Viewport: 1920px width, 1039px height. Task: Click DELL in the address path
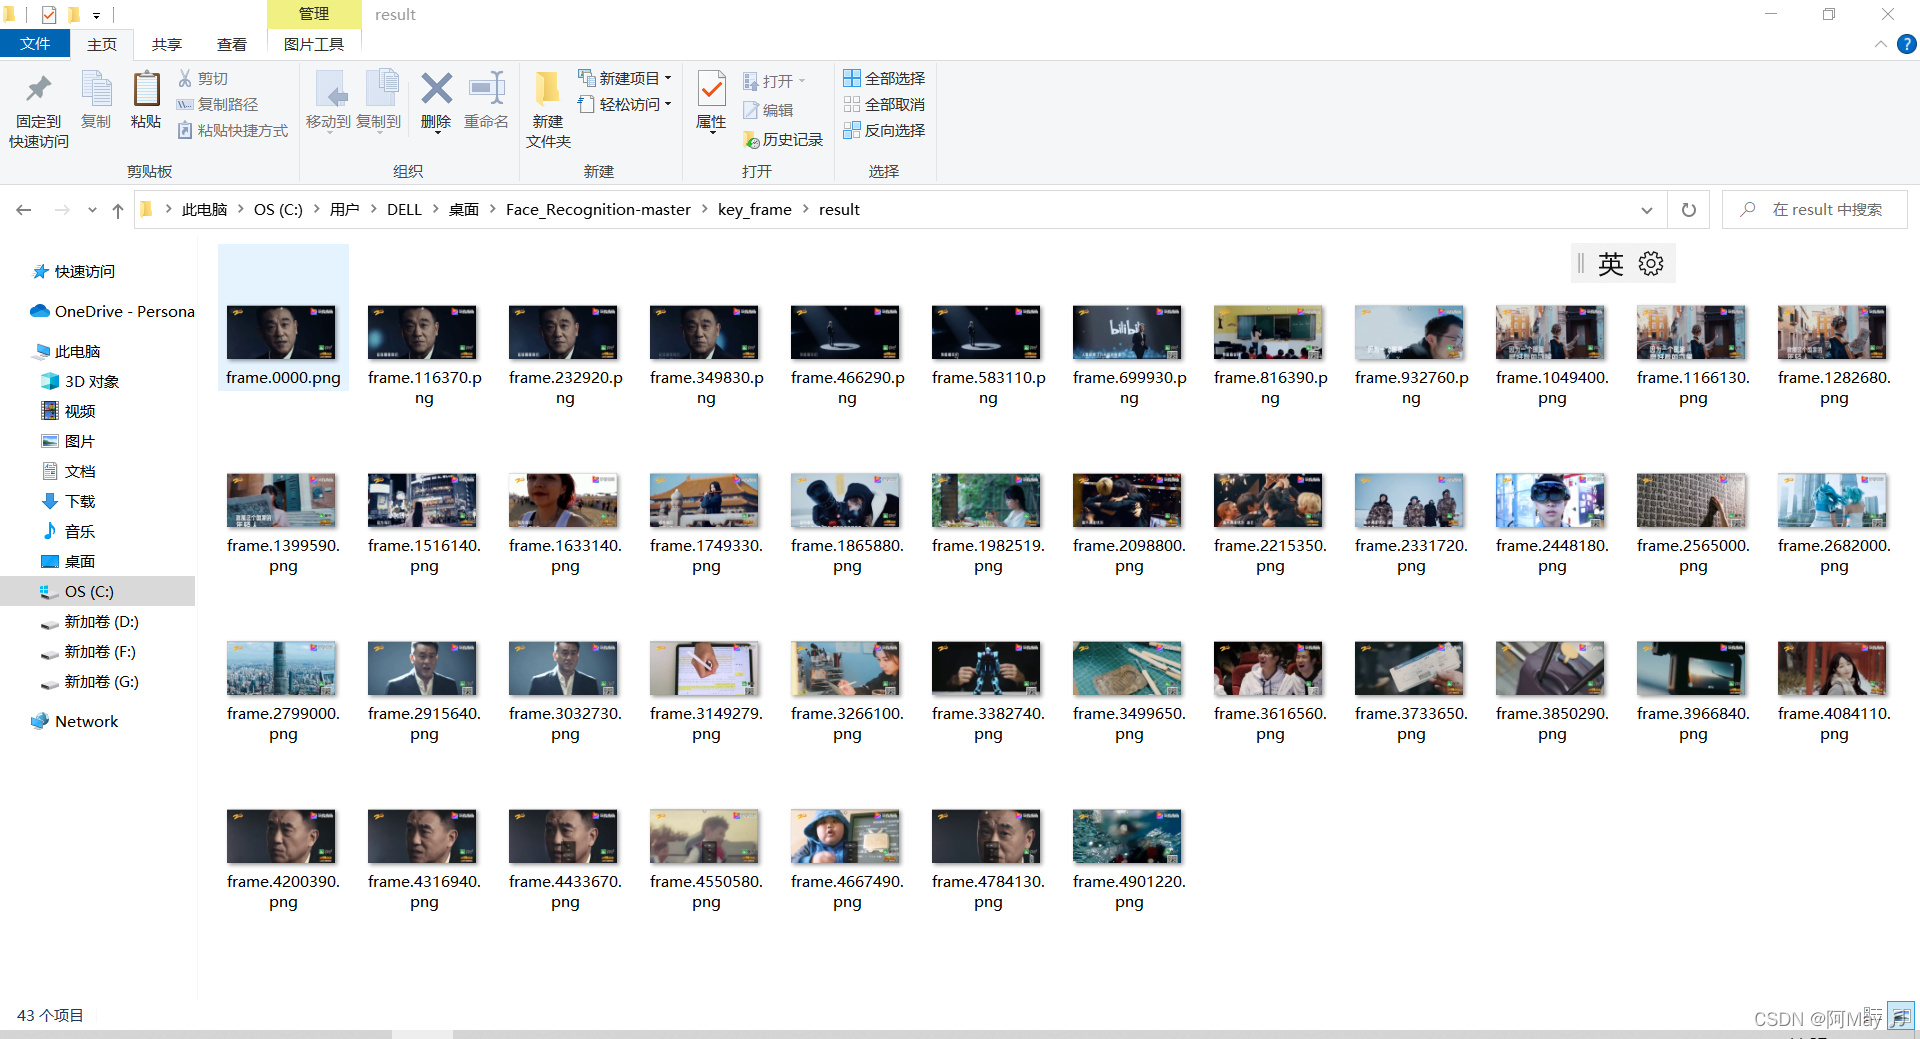point(404,209)
